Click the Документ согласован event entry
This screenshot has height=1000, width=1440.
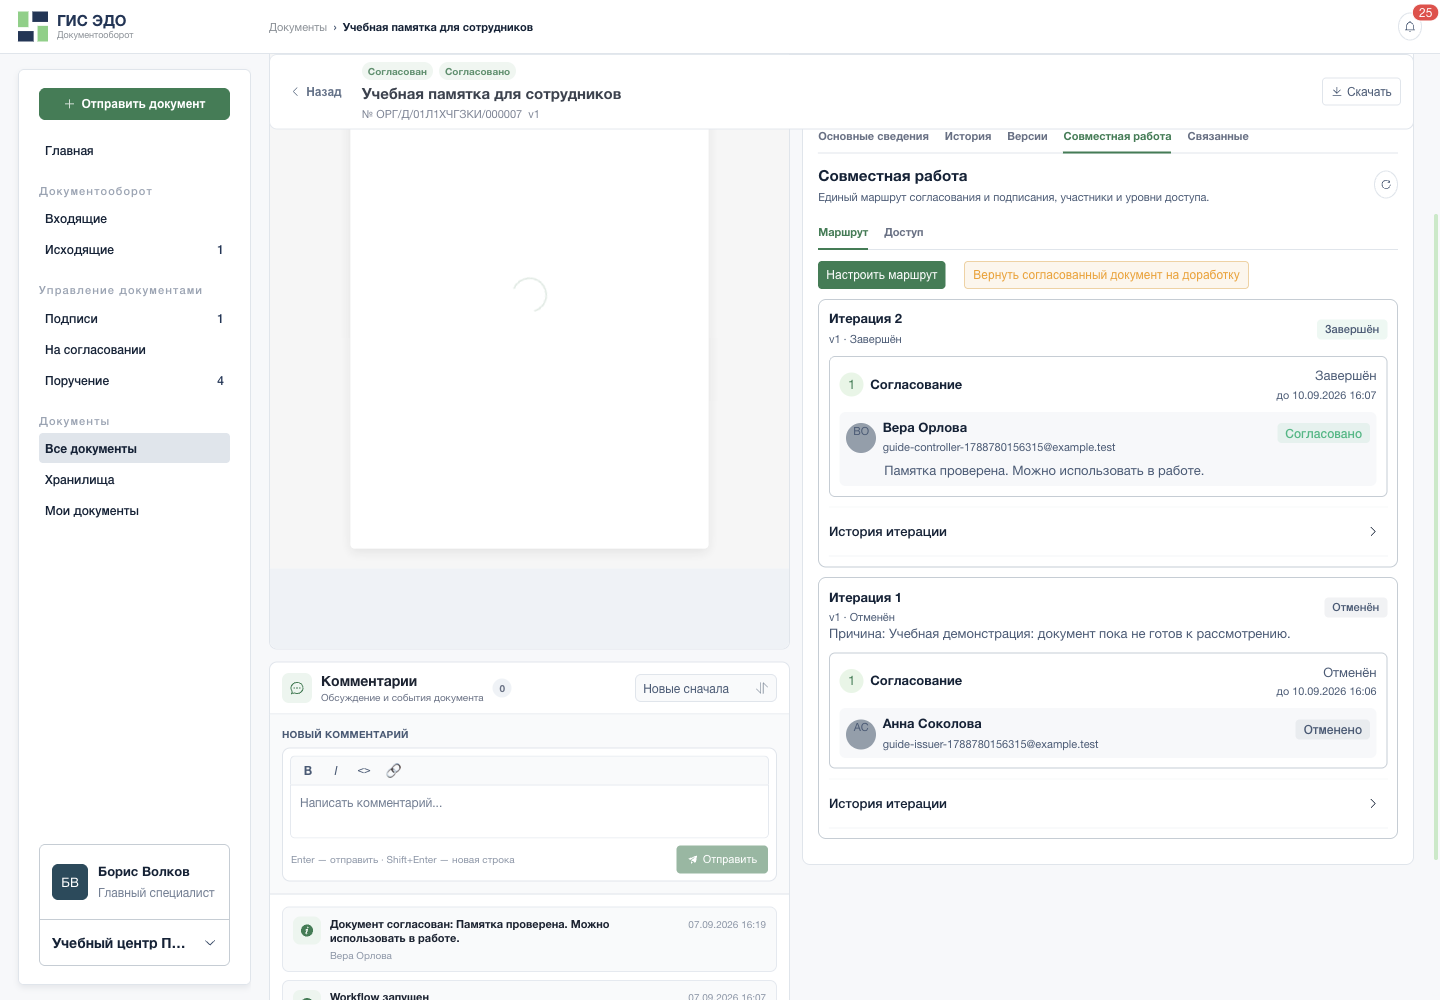529,939
